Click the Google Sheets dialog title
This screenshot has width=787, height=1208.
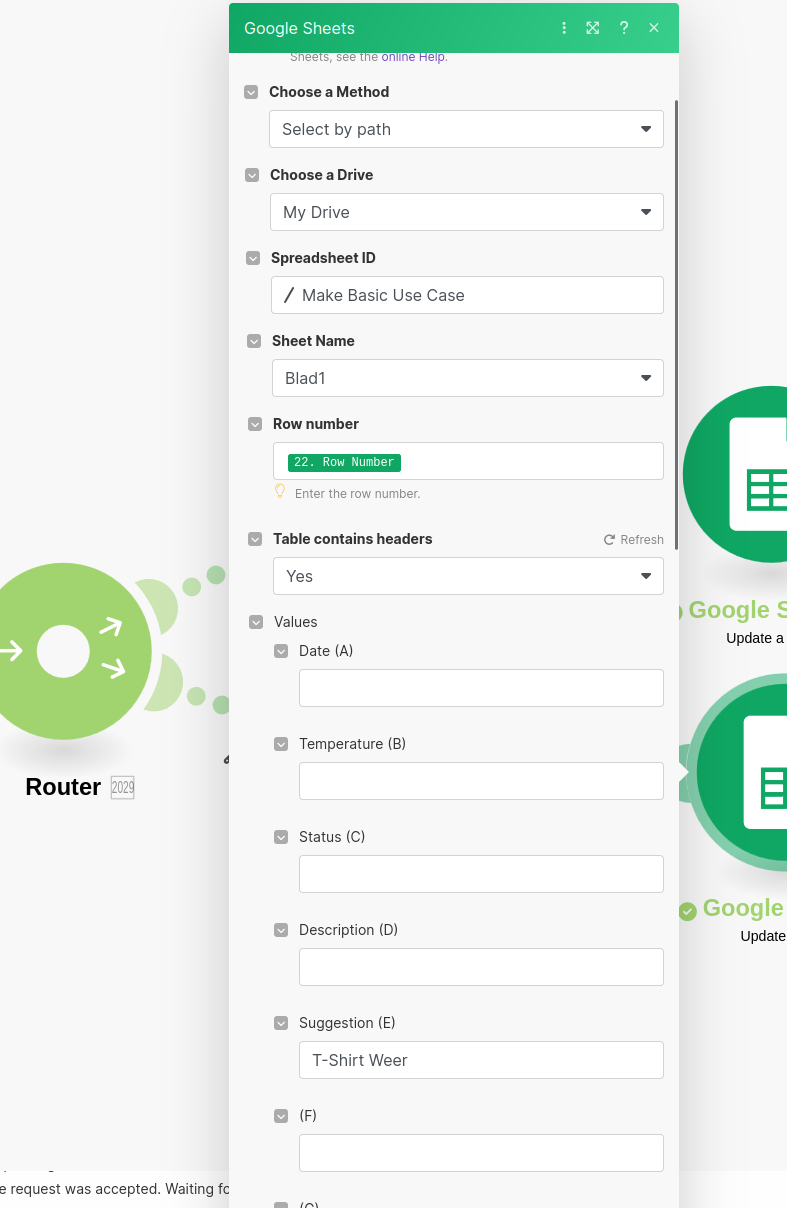(x=299, y=28)
